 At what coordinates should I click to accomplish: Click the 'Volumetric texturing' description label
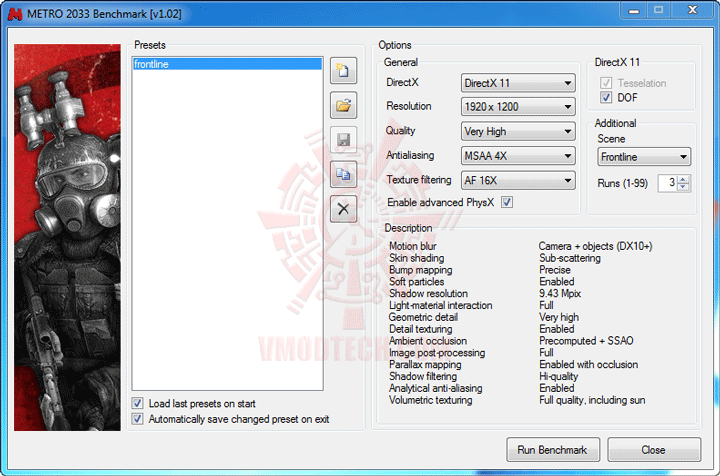coord(430,400)
